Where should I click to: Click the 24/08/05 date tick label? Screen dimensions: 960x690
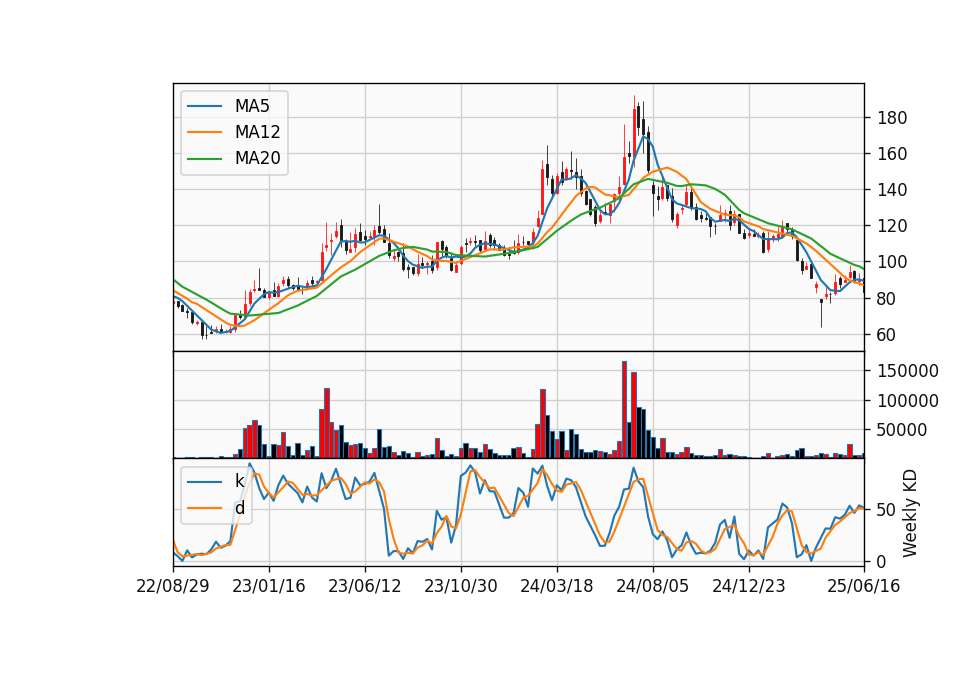[x=653, y=586]
